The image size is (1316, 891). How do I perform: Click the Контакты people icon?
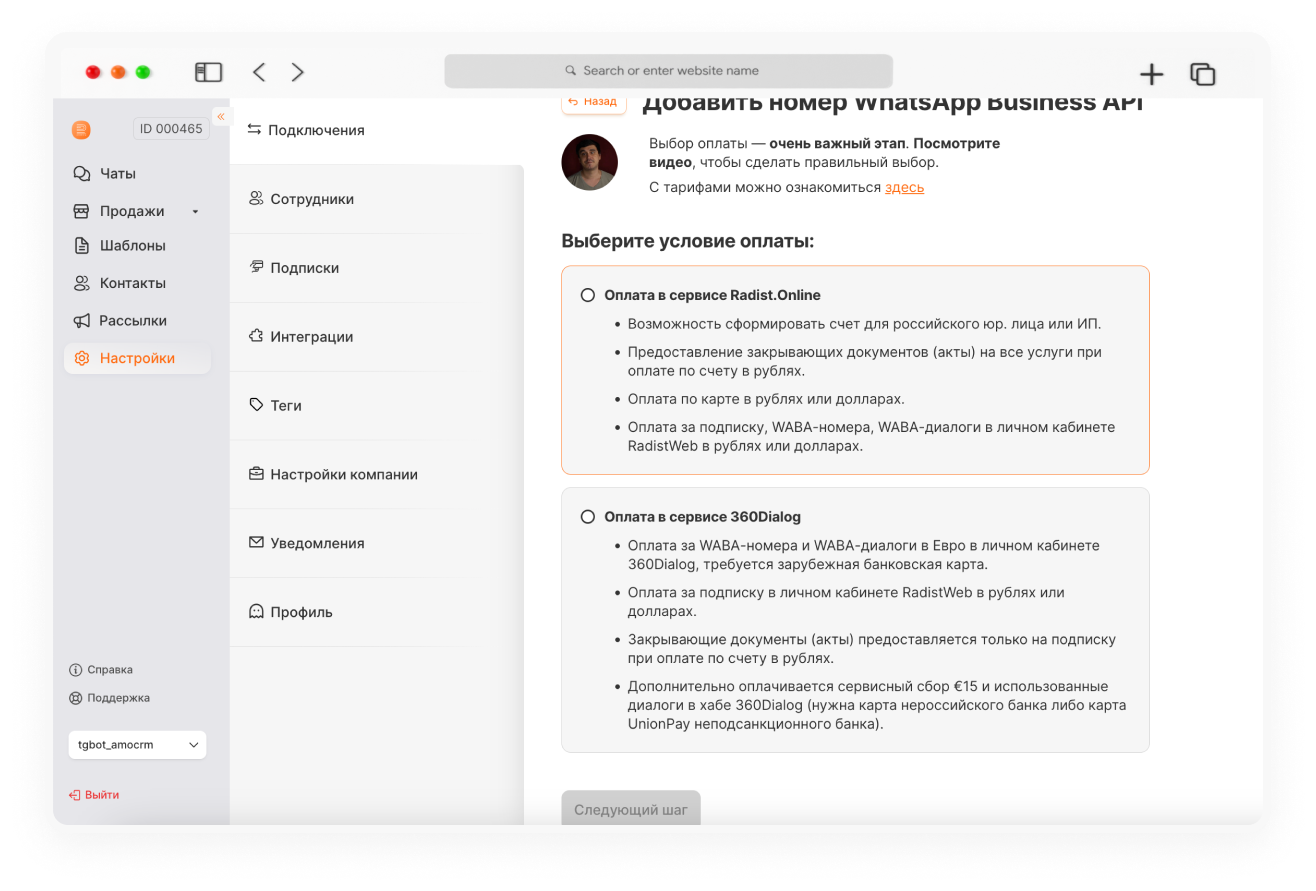coord(82,283)
